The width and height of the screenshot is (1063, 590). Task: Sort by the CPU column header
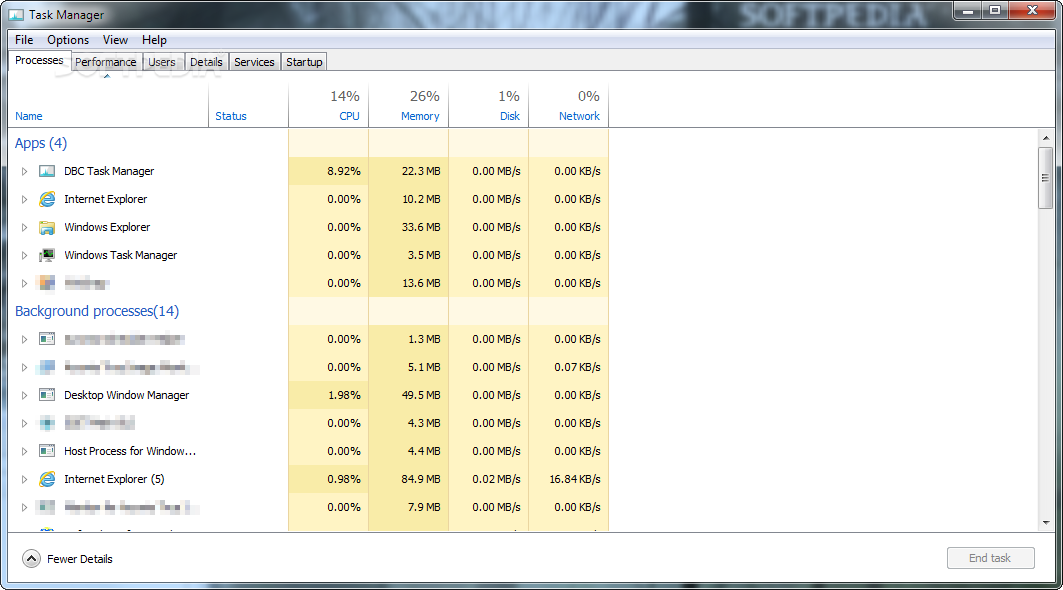[x=349, y=116]
